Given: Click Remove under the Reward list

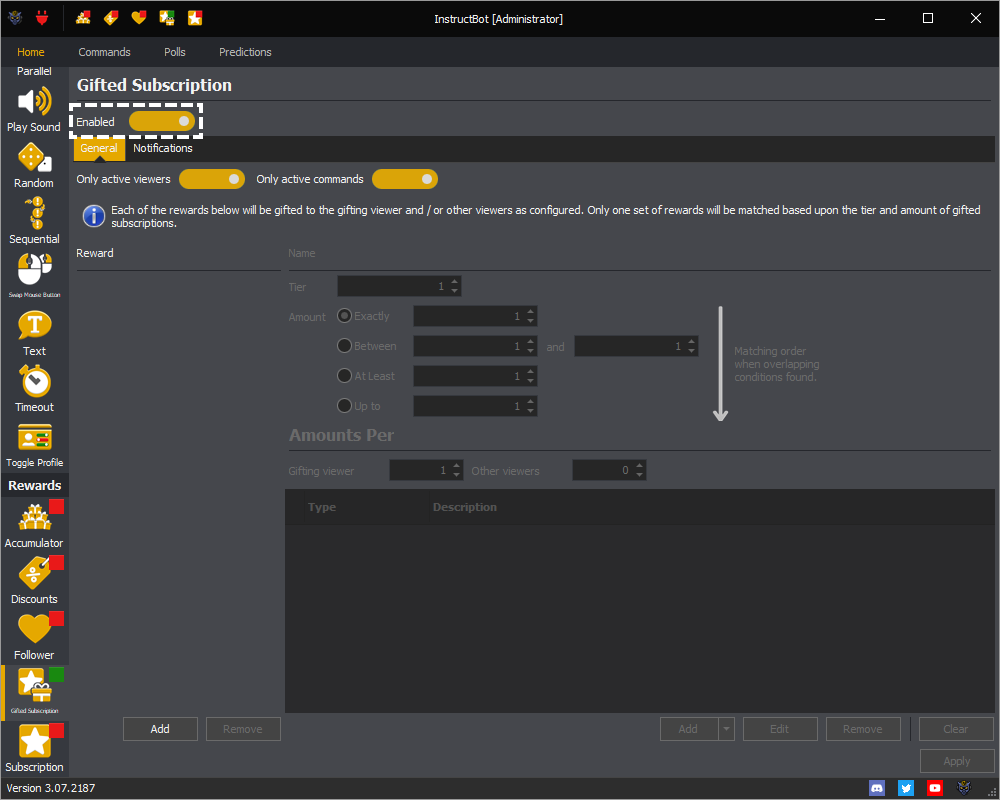Looking at the screenshot, I should pos(243,729).
